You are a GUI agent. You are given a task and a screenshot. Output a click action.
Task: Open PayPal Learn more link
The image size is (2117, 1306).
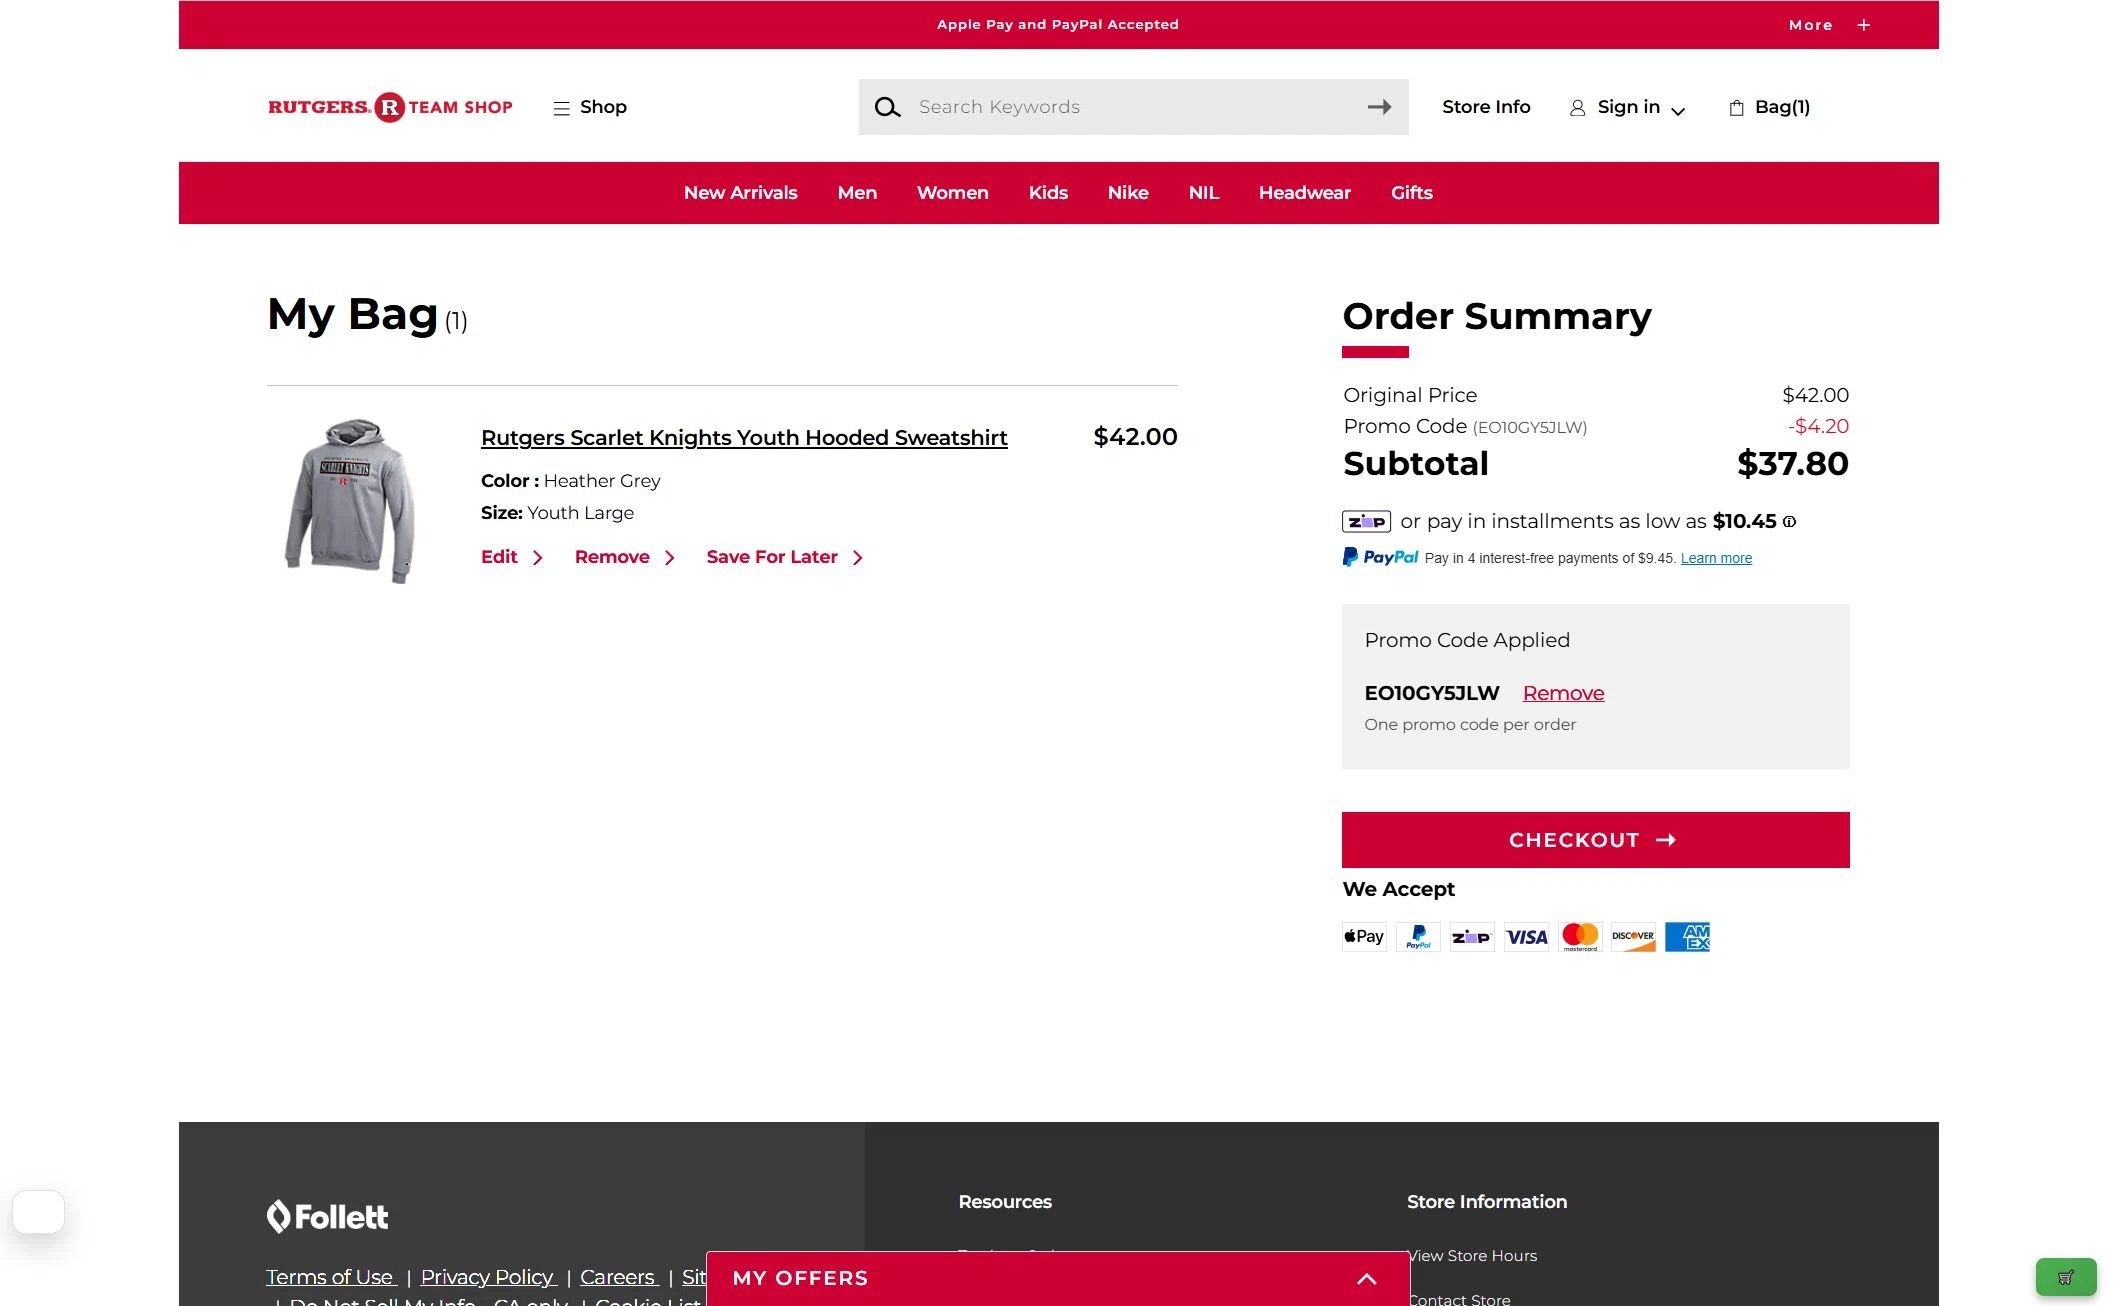(x=1716, y=558)
